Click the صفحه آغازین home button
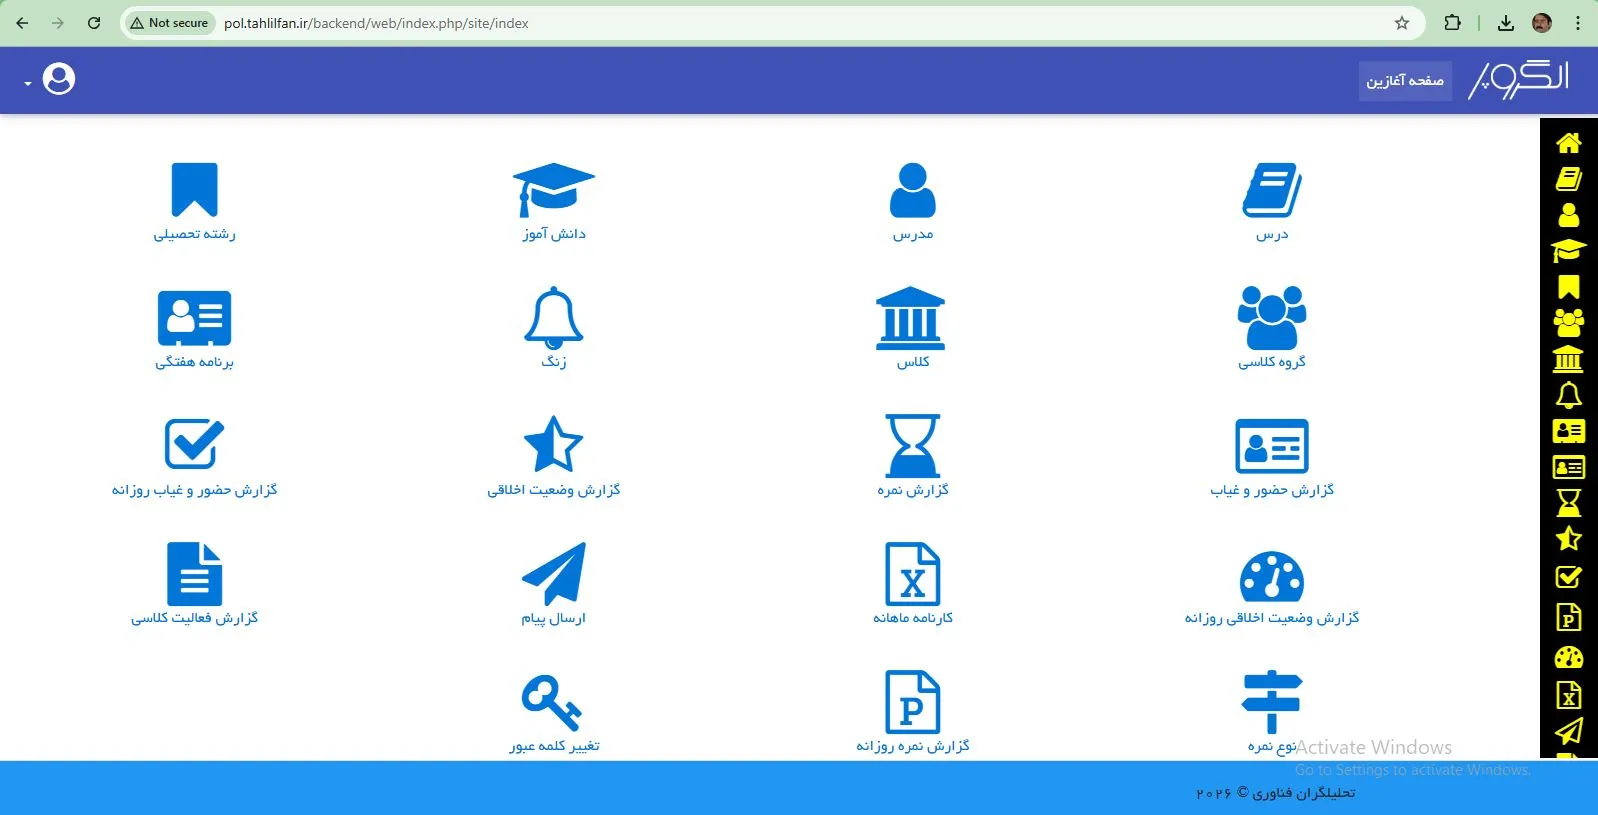Image resolution: width=1598 pixels, height=815 pixels. coord(1404,81)
